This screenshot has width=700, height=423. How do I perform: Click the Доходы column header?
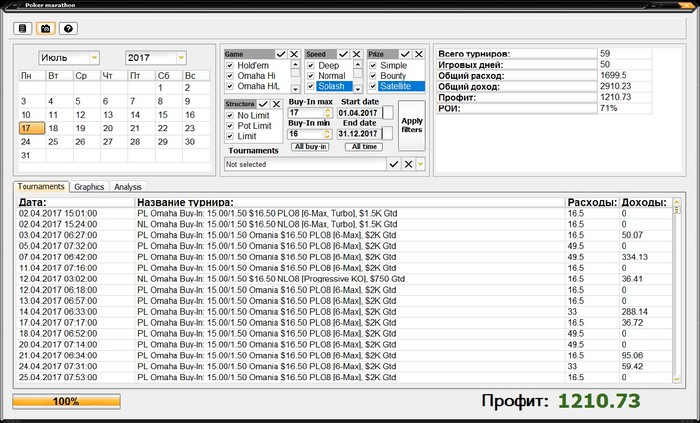click(646, 203)
